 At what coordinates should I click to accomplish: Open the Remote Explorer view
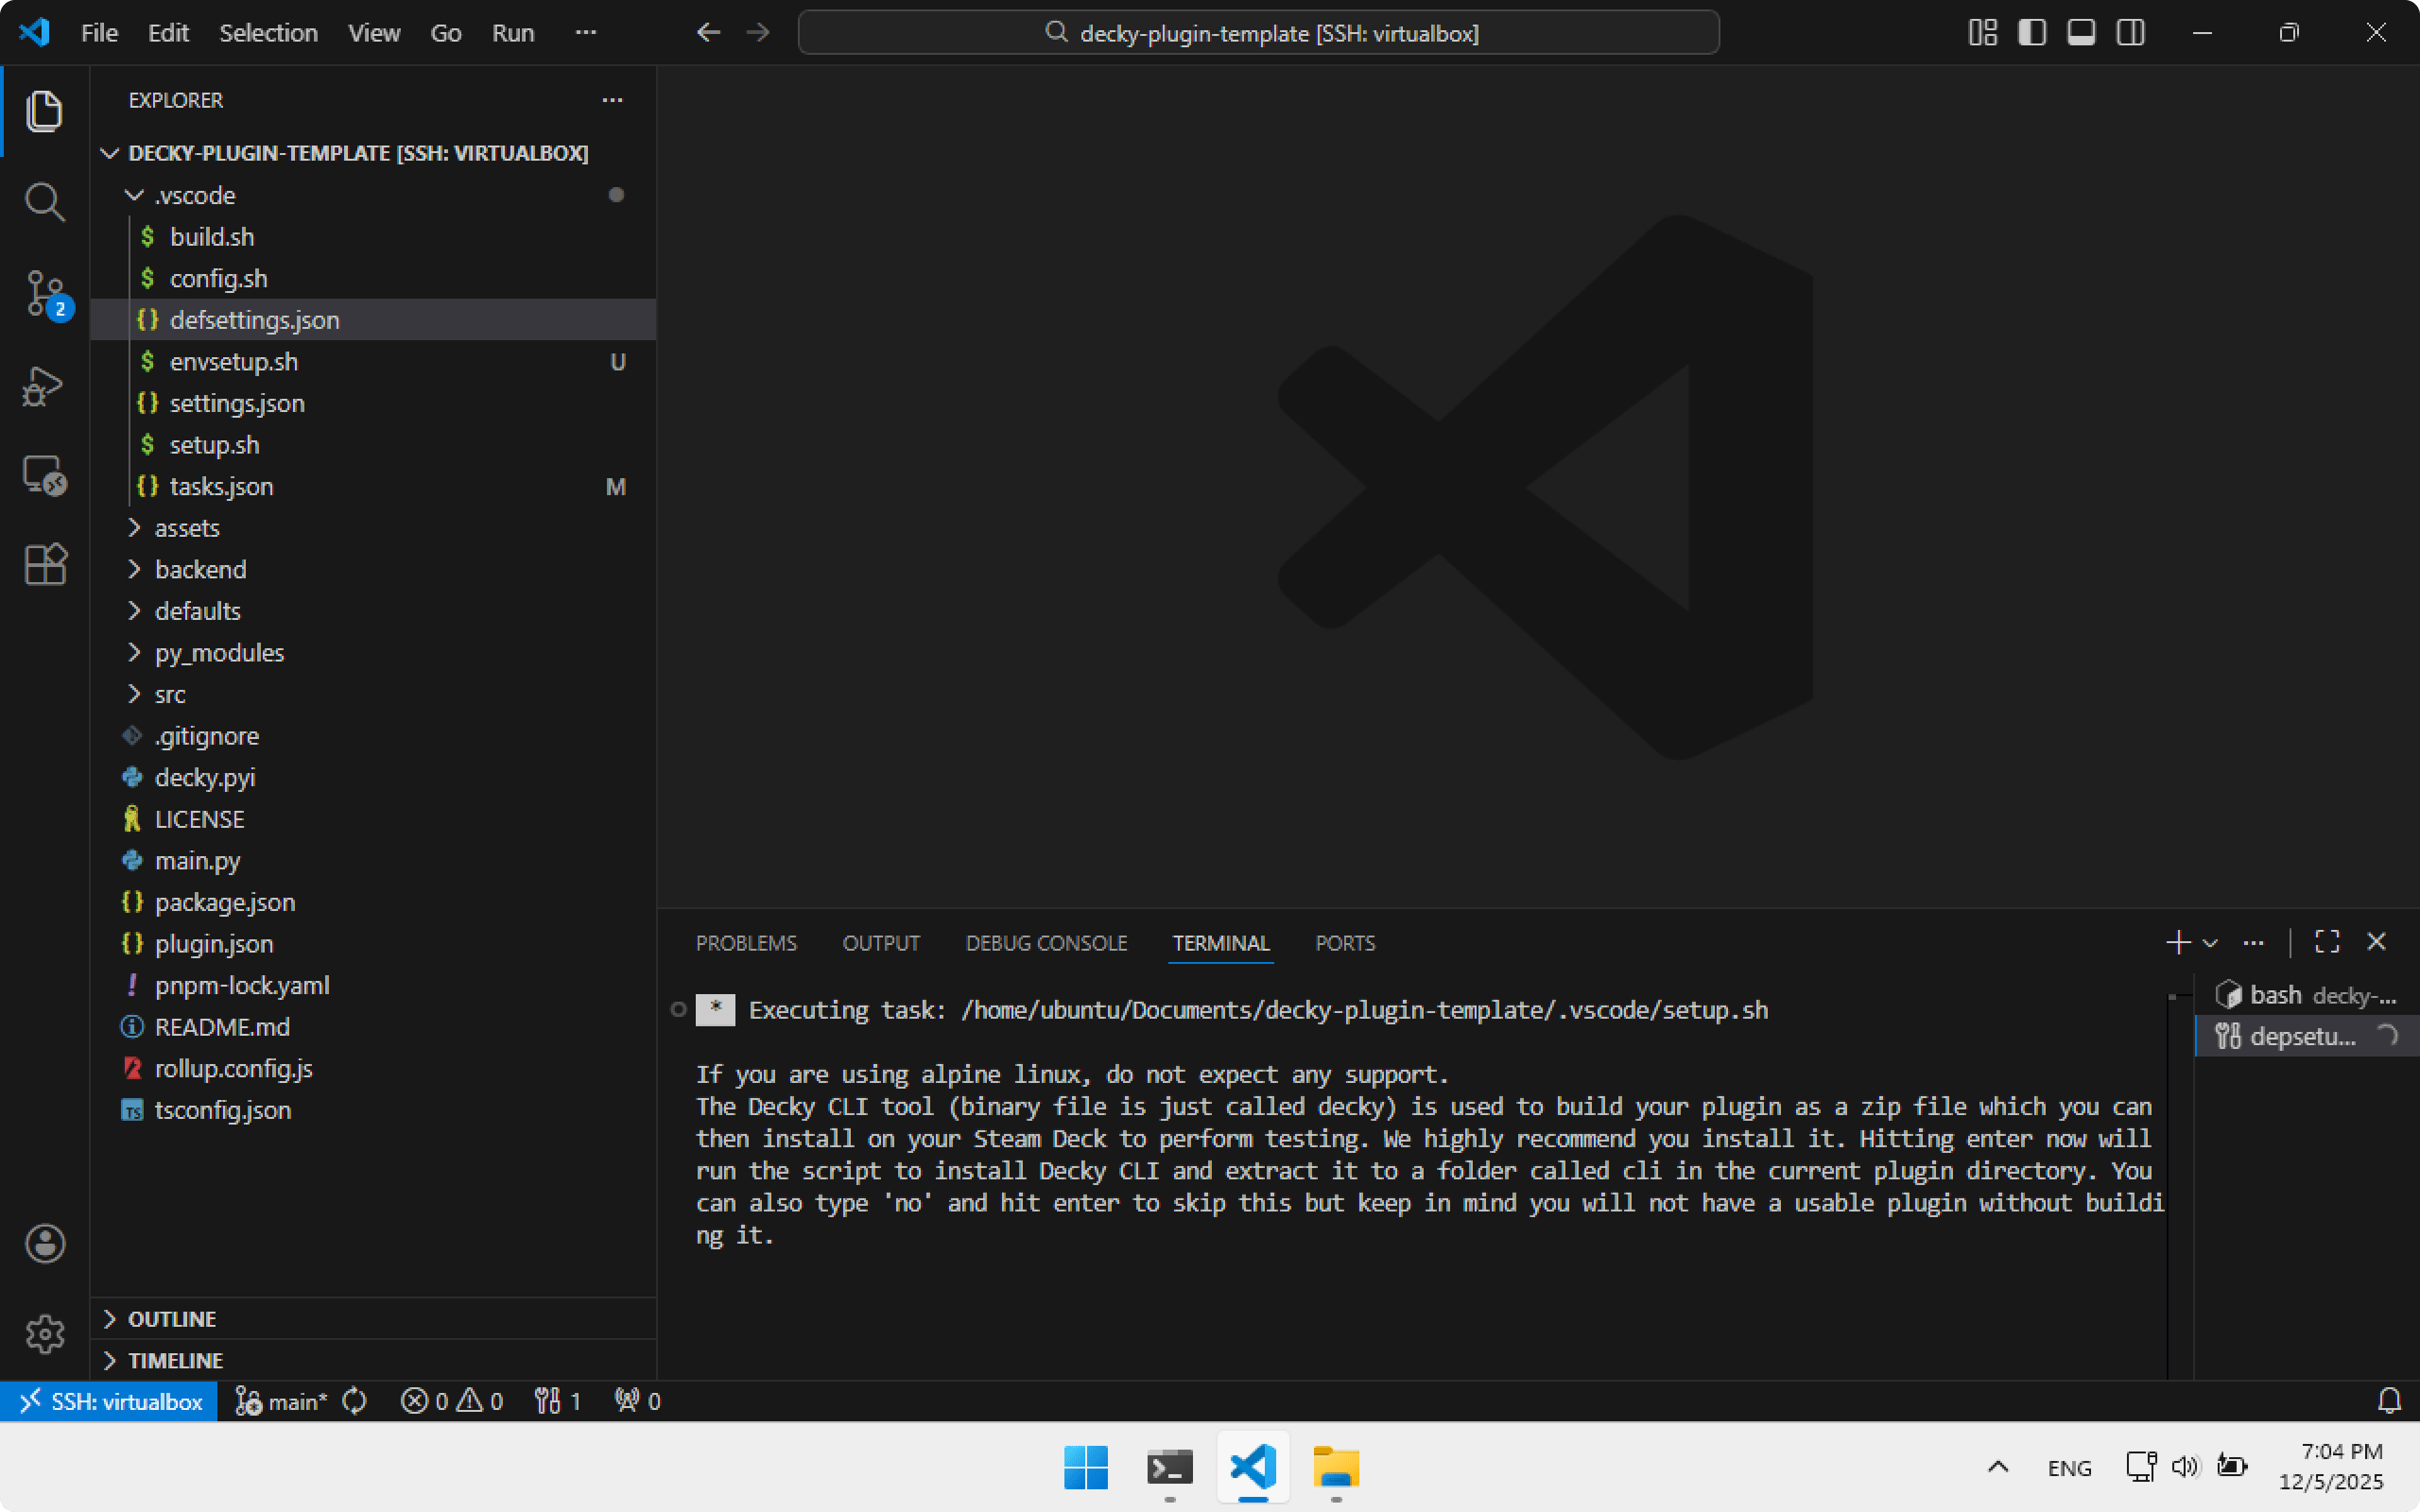click(x=44, y=476)
